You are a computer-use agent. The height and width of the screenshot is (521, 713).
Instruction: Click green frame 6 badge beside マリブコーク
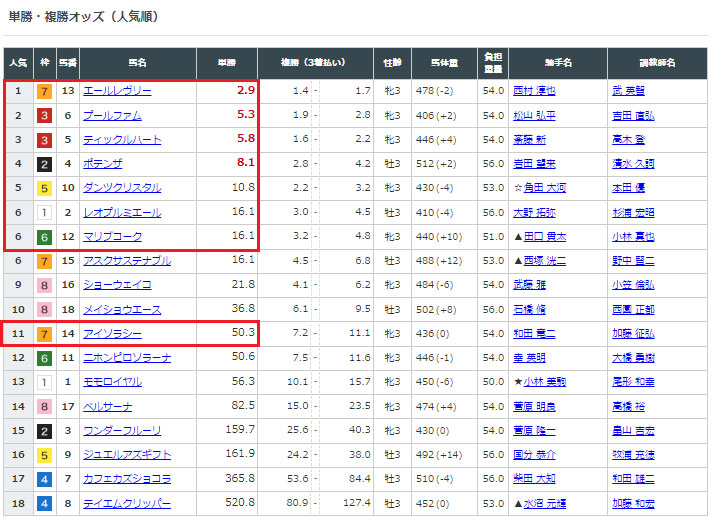(x=43, y=237)
